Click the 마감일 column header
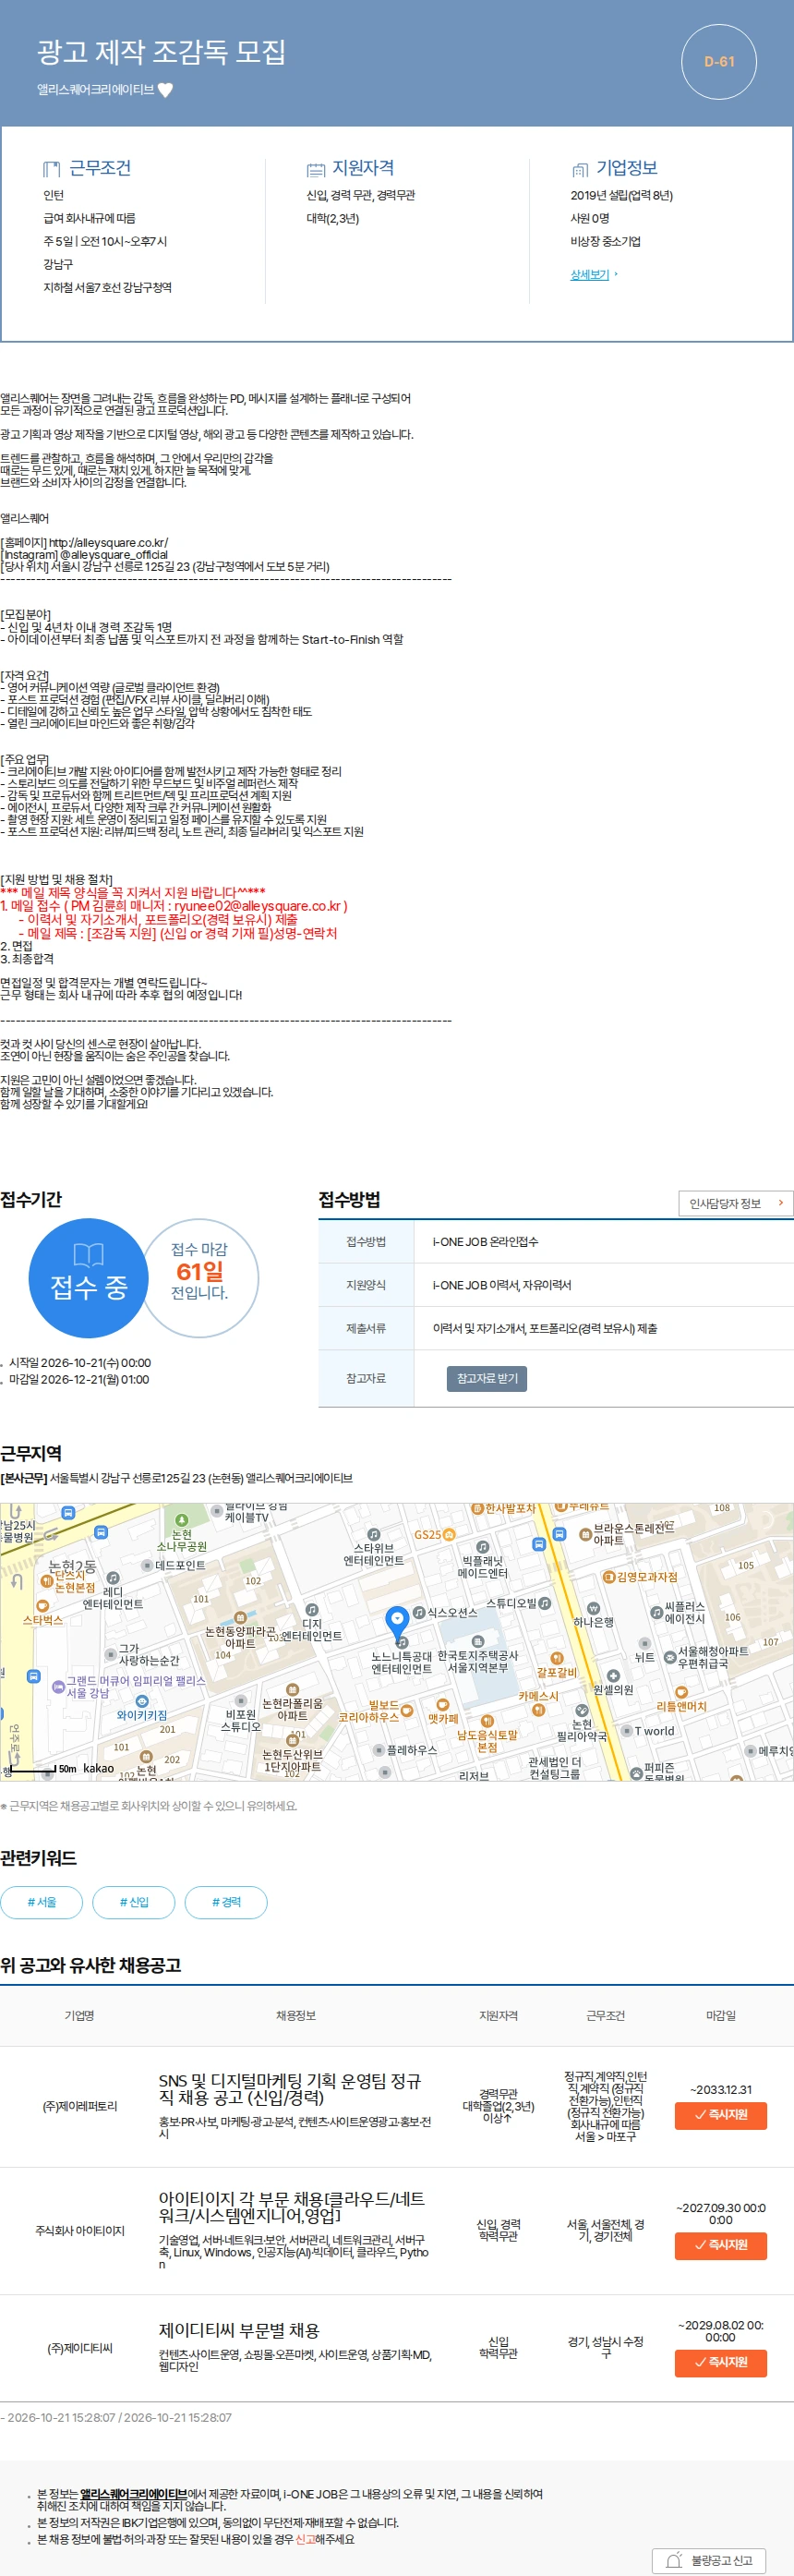The width and height of the screenshot is (794, 2576). pyautogui.click(x=720, y=2015)
